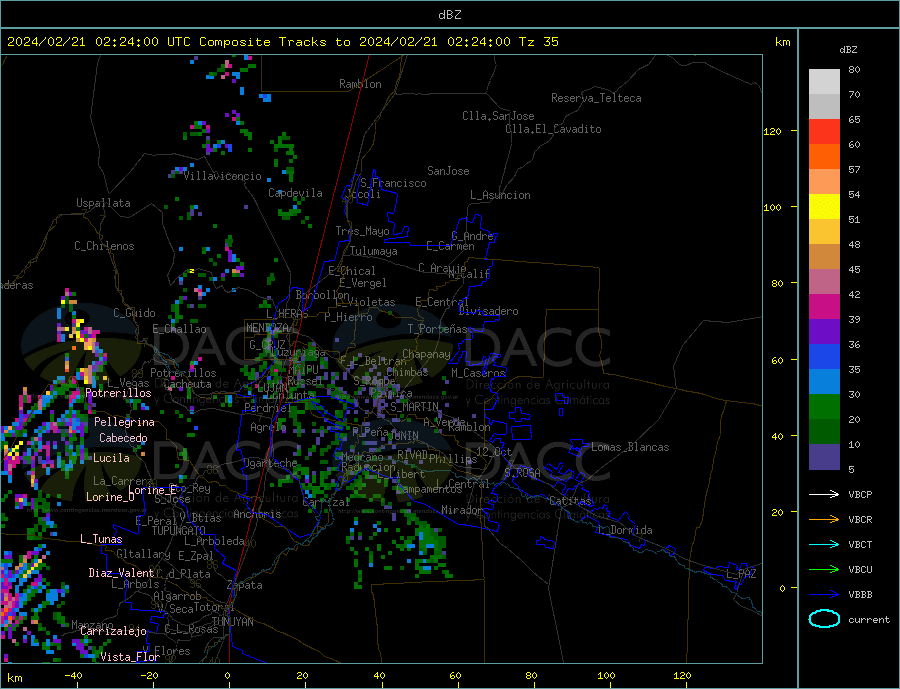Click the Cabecedo map label
This screenshot has height=689, width=900.
tap(123, 438)
